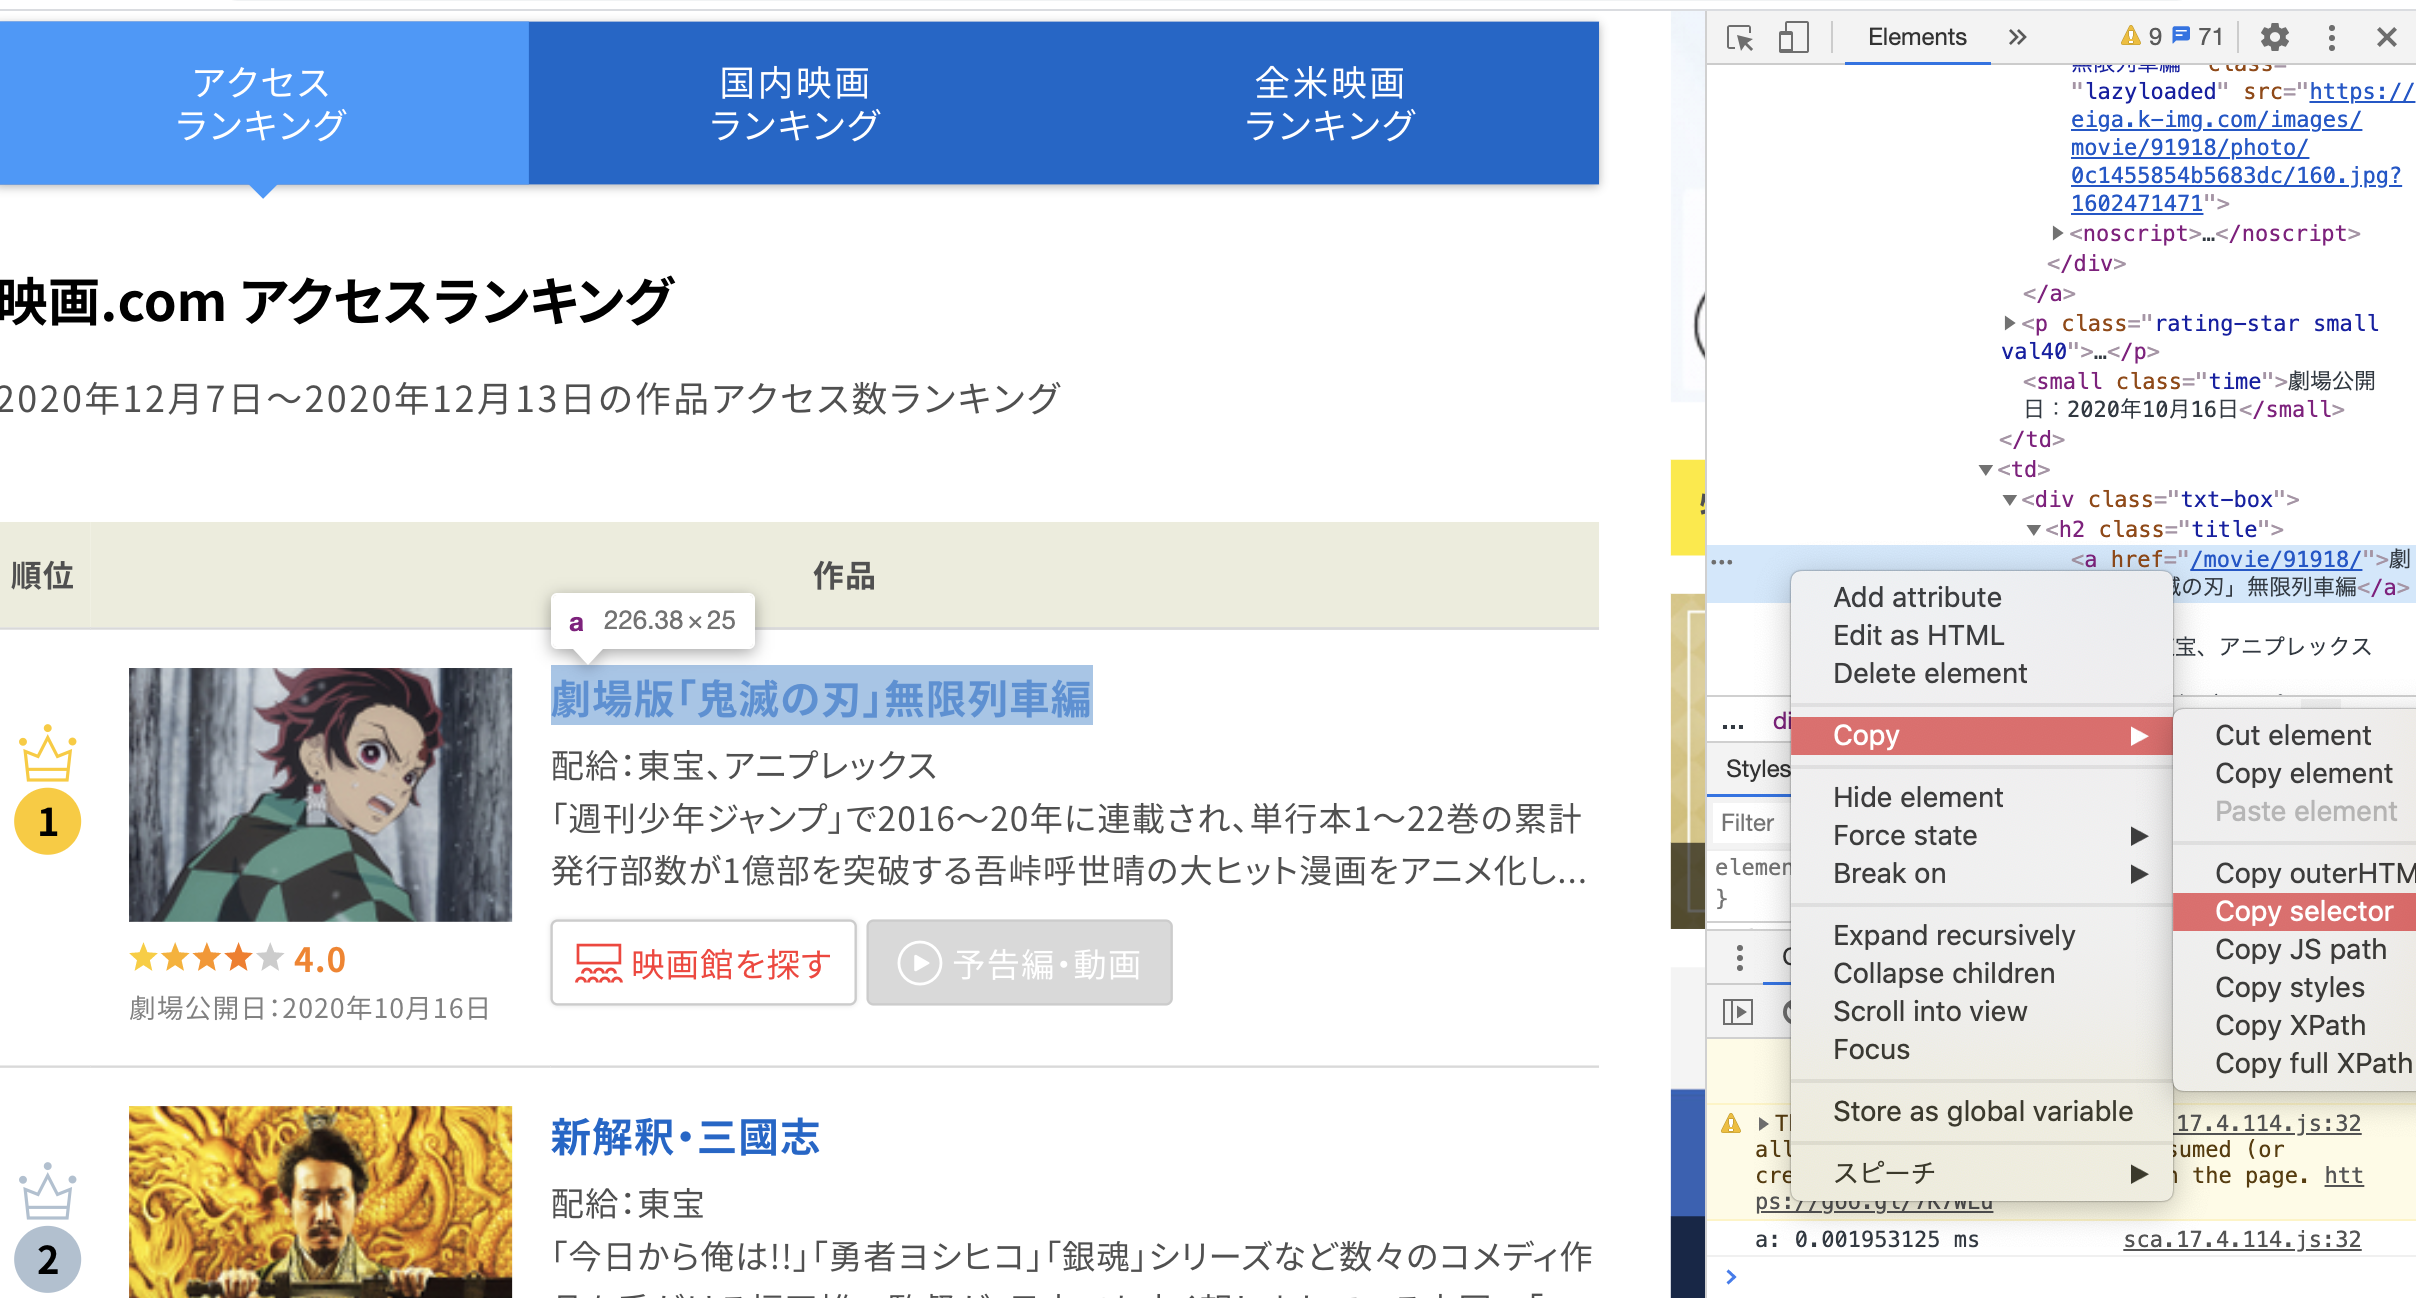Screen dimensions: 2416x1298
Task: Click the message count indicator showing 71
Action: pos(2198,37)
